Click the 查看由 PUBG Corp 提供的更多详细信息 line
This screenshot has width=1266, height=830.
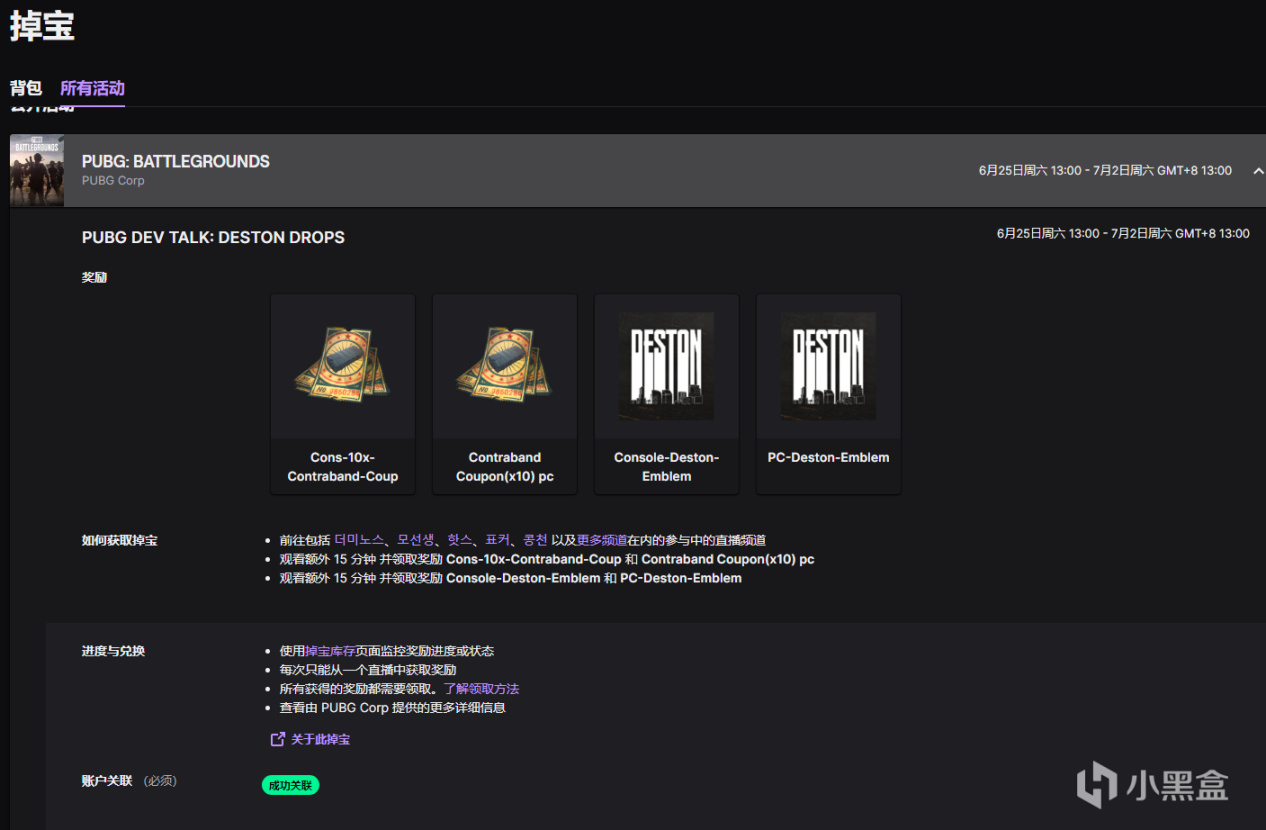[x=393, y=708]
